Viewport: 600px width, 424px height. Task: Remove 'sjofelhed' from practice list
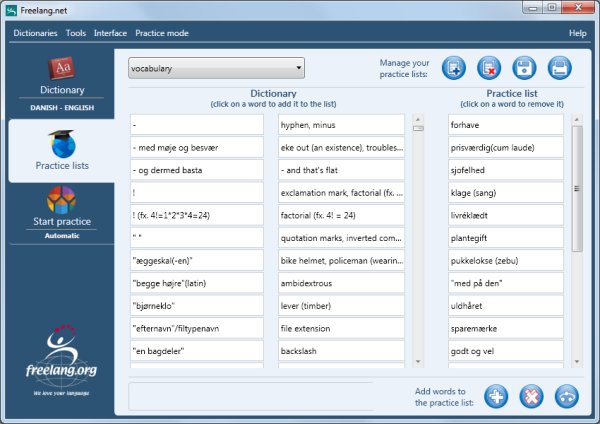click(506, 170)
